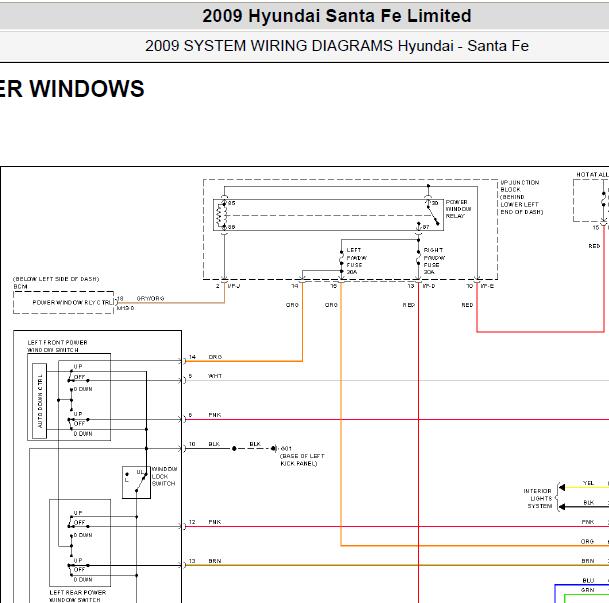Click the "(BELOW LEFT SIDE OF DASH)" note
This screenshot has width=609, height=603.
point(56,279)
